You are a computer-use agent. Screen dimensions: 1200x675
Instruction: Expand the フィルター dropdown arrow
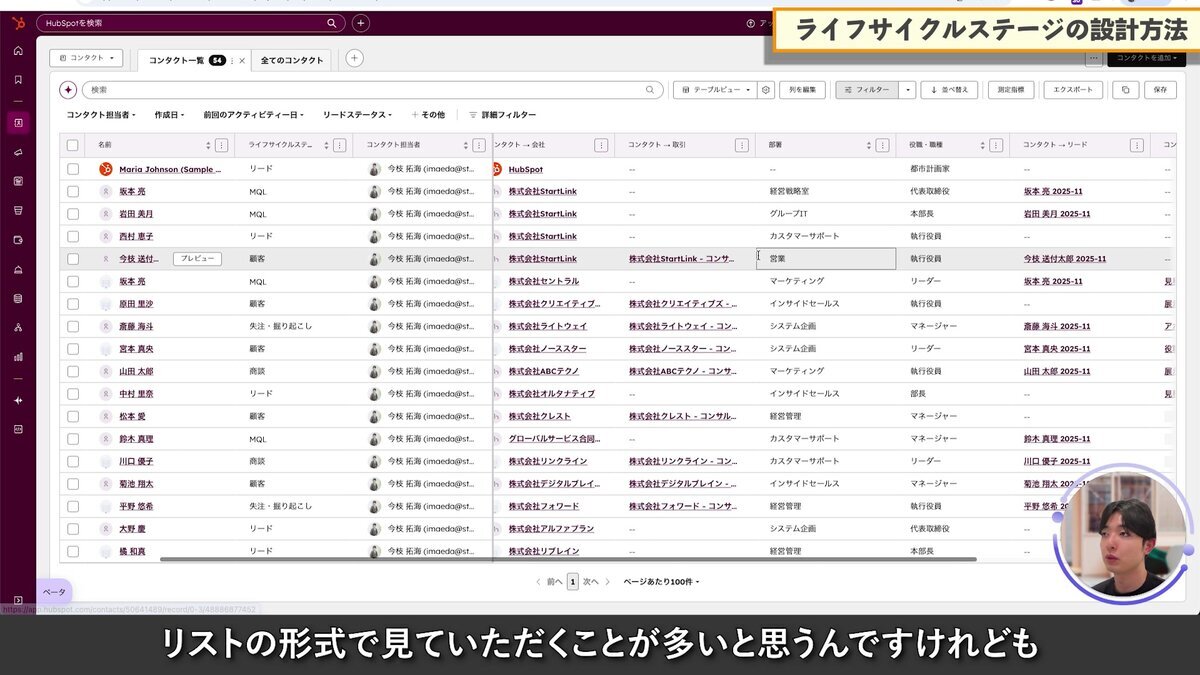click(908, 90)
